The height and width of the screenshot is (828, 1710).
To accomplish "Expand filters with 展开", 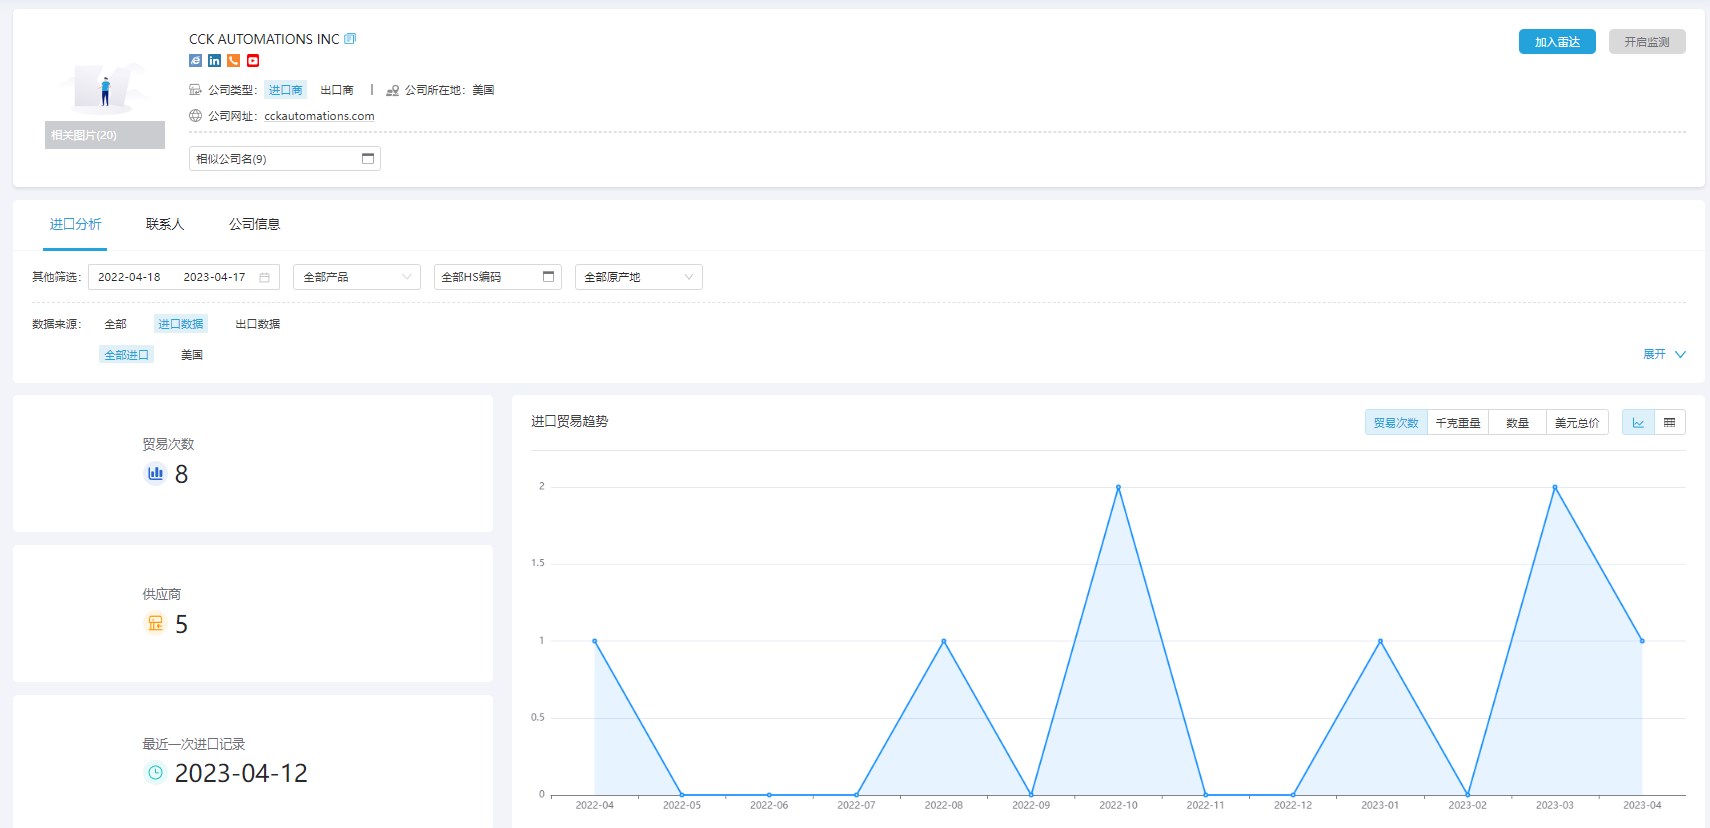I will (x=1664, y=354).
